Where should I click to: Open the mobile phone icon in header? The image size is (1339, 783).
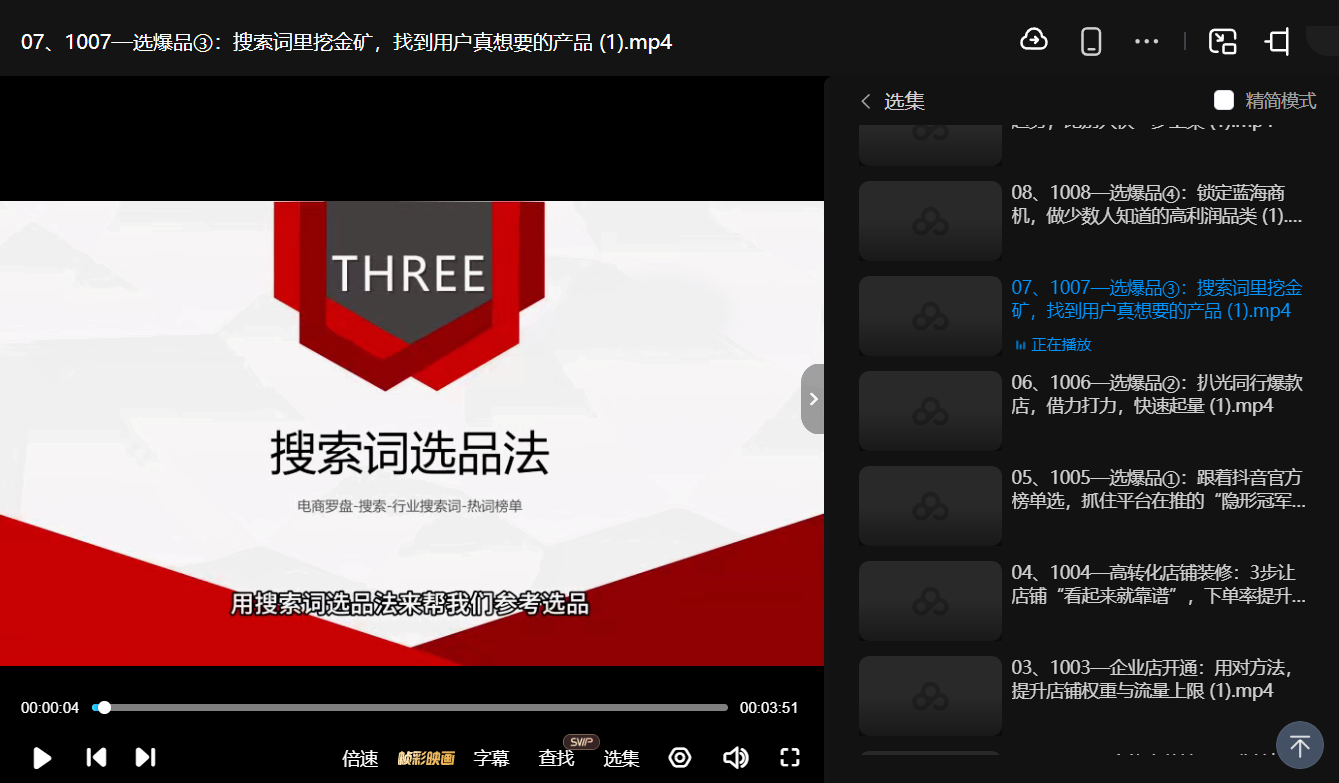point(1091,41)
